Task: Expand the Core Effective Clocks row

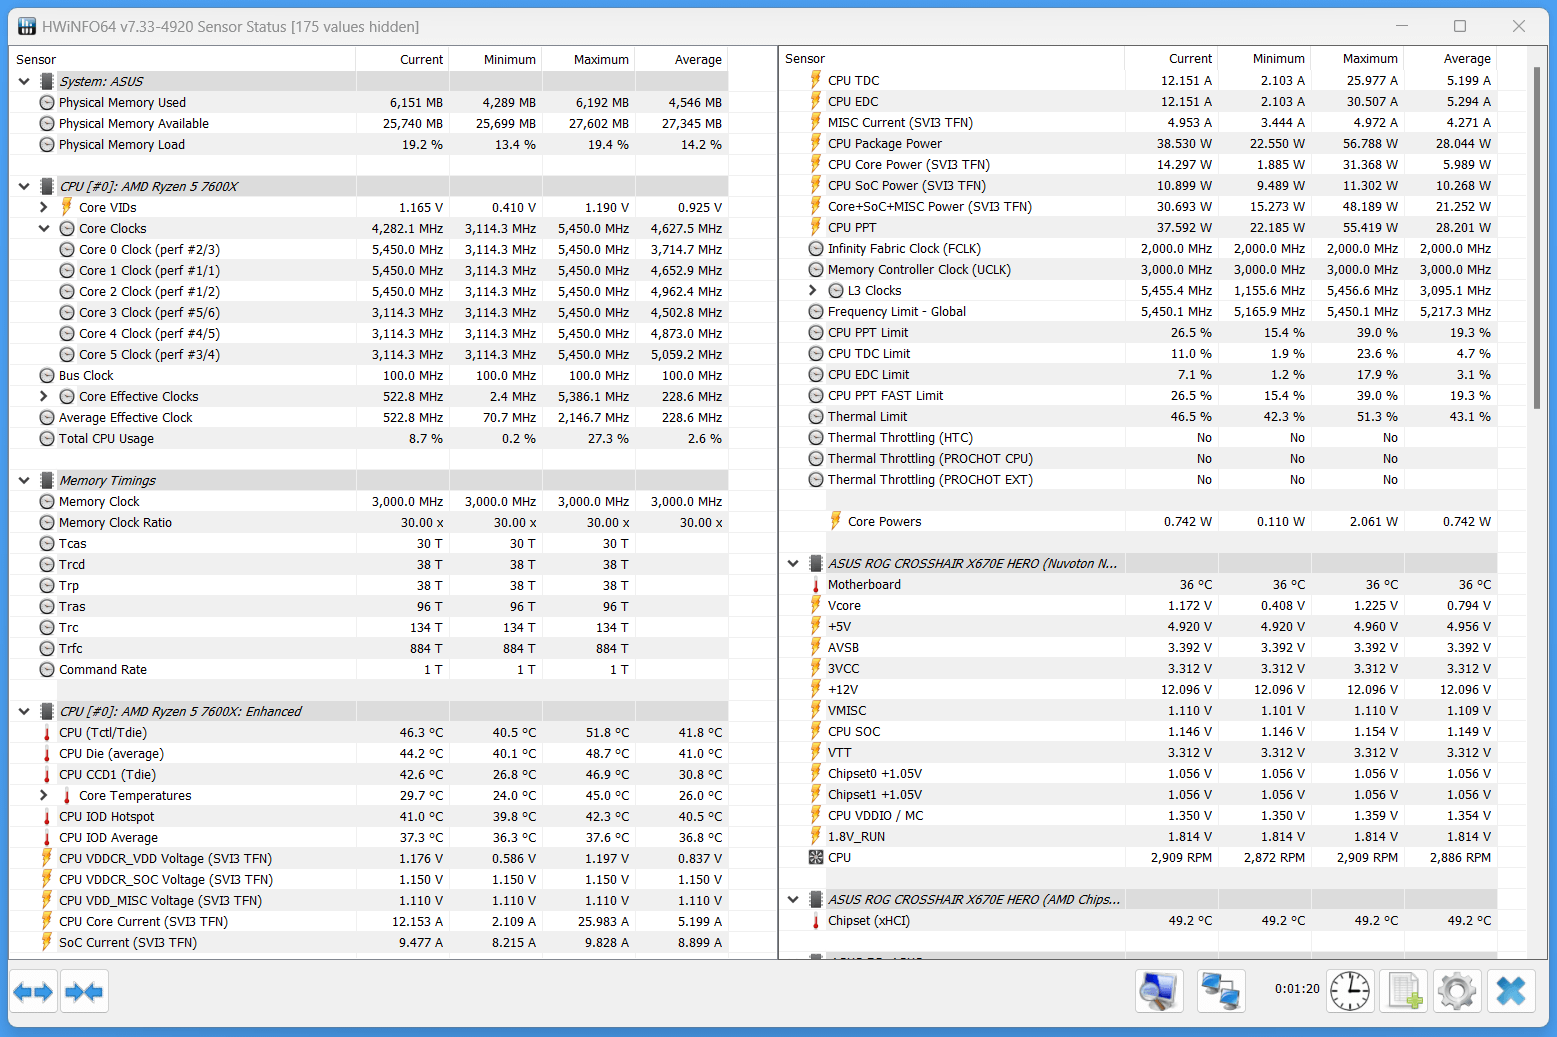Action: (x=44, y=397)
